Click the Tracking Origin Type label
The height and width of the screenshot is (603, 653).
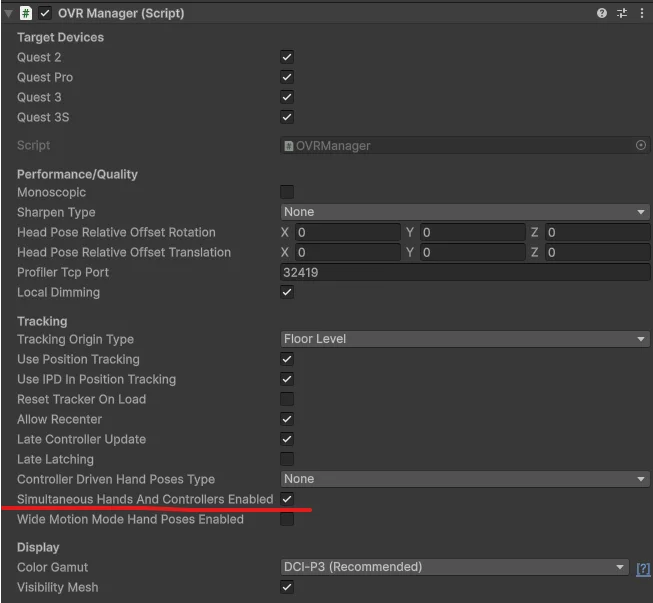tap(75, 339)
